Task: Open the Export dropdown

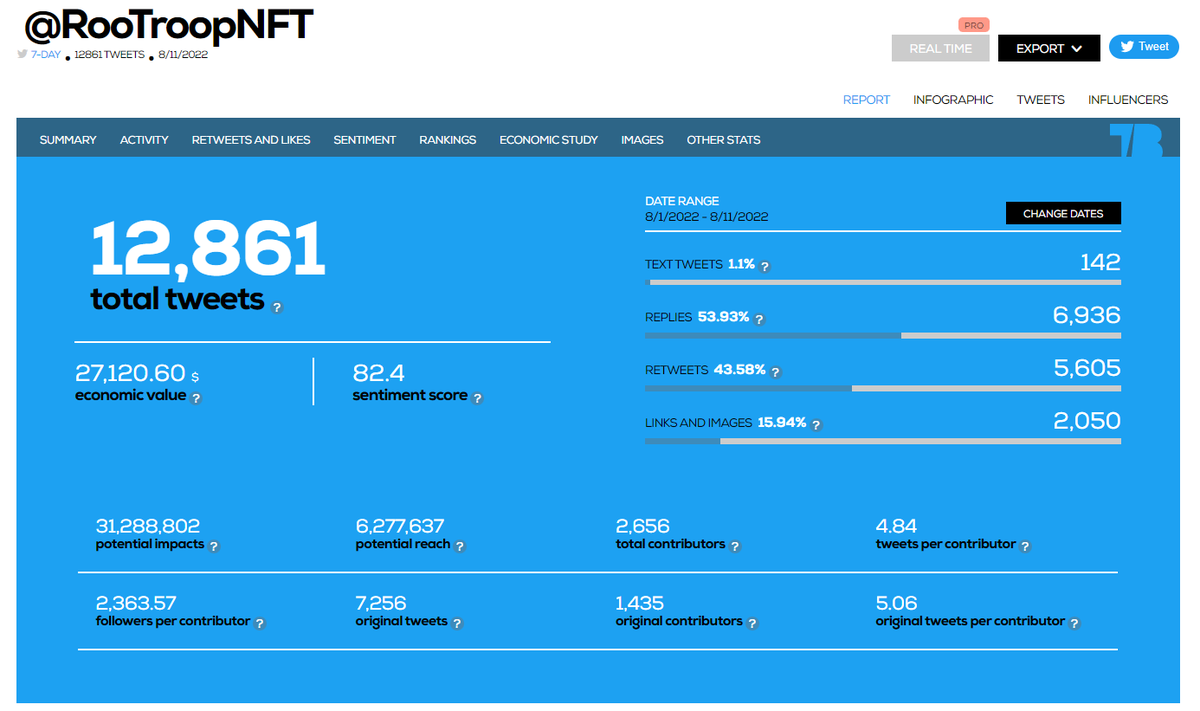Action: tap(1049, 48)
